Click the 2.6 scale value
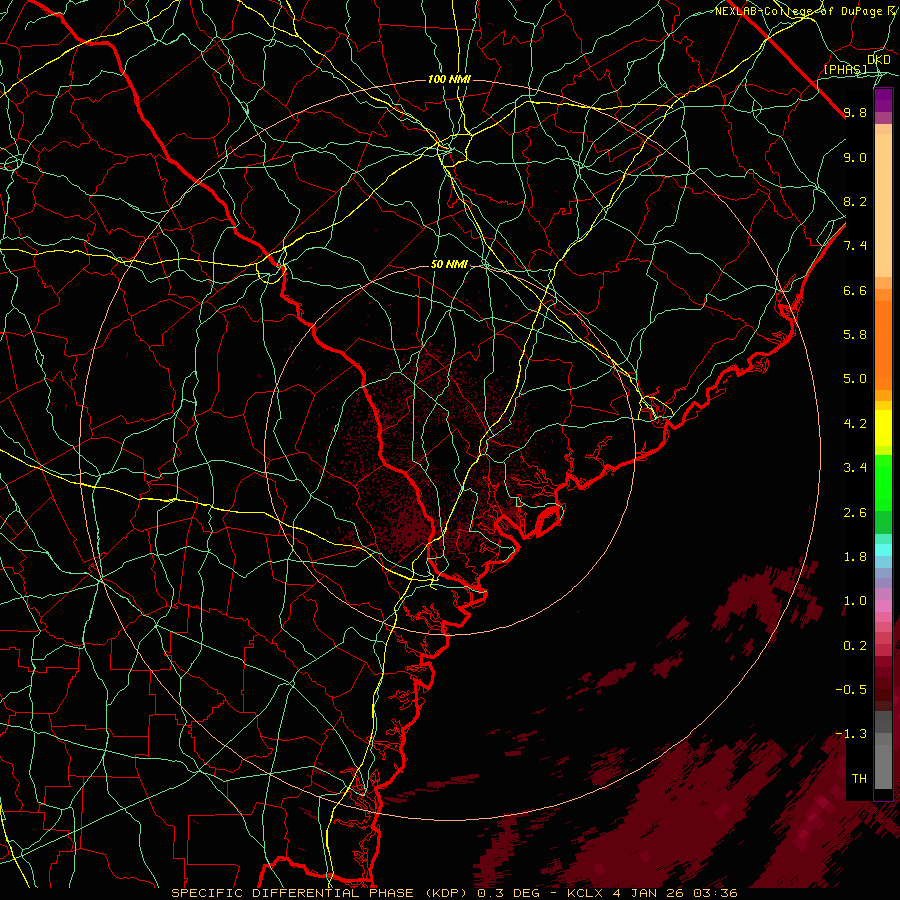900x900 pixels. point(855,513)
